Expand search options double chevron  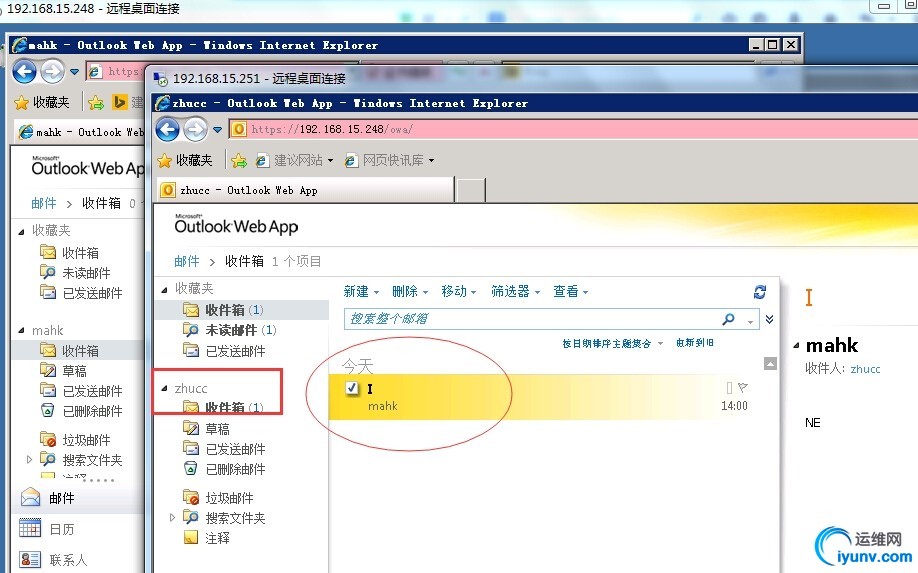tap(769, 319)
